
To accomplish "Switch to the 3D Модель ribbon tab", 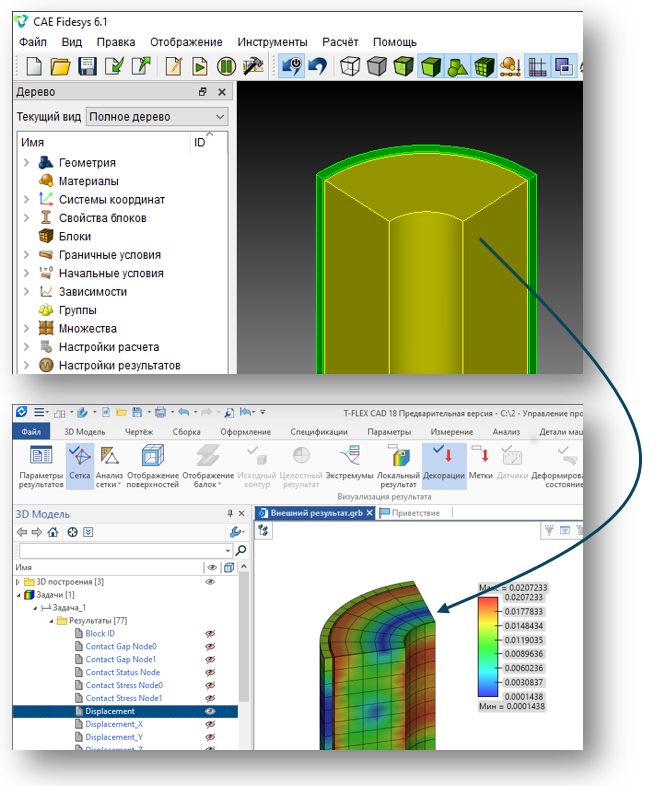I will point(85,432).
